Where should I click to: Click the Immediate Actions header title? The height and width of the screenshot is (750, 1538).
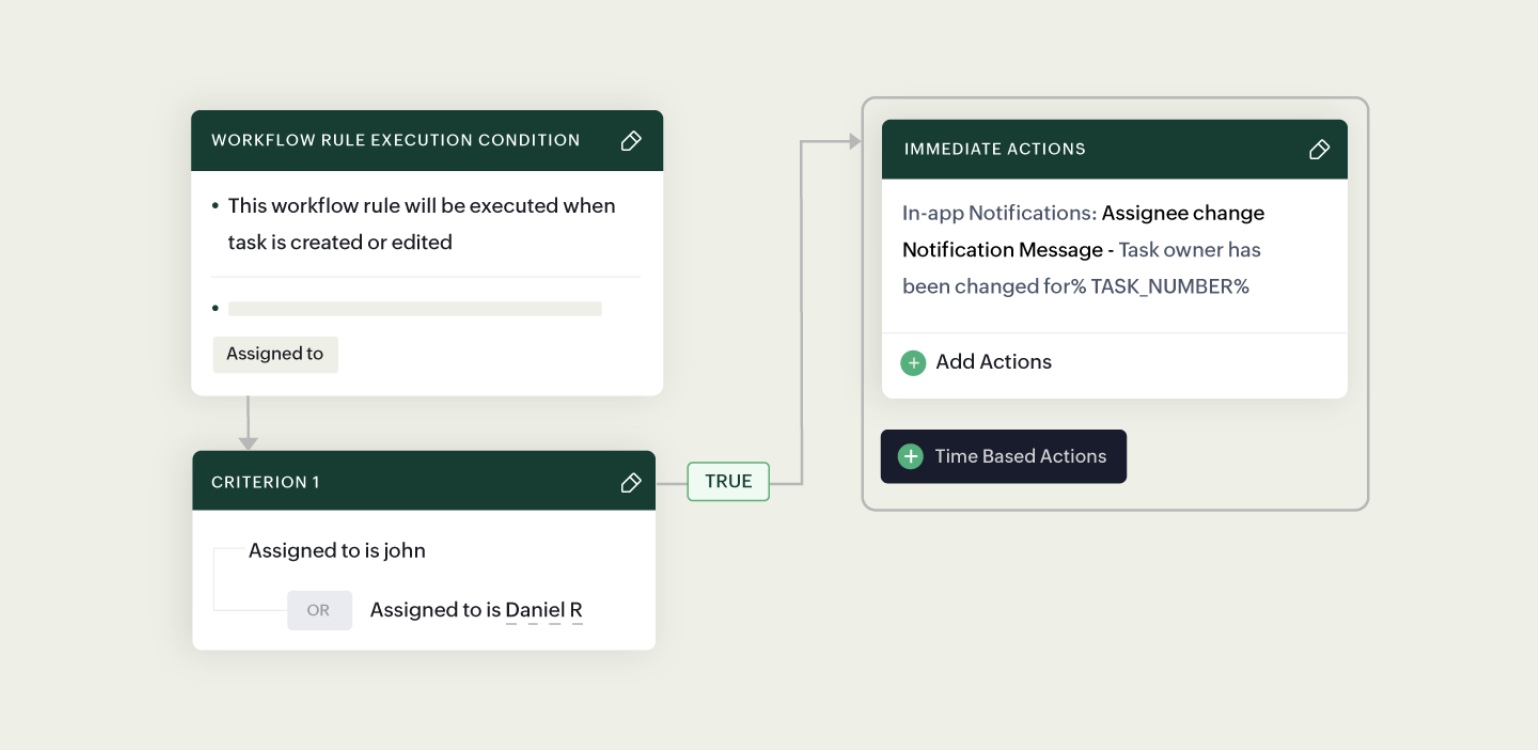pos(994,149)
